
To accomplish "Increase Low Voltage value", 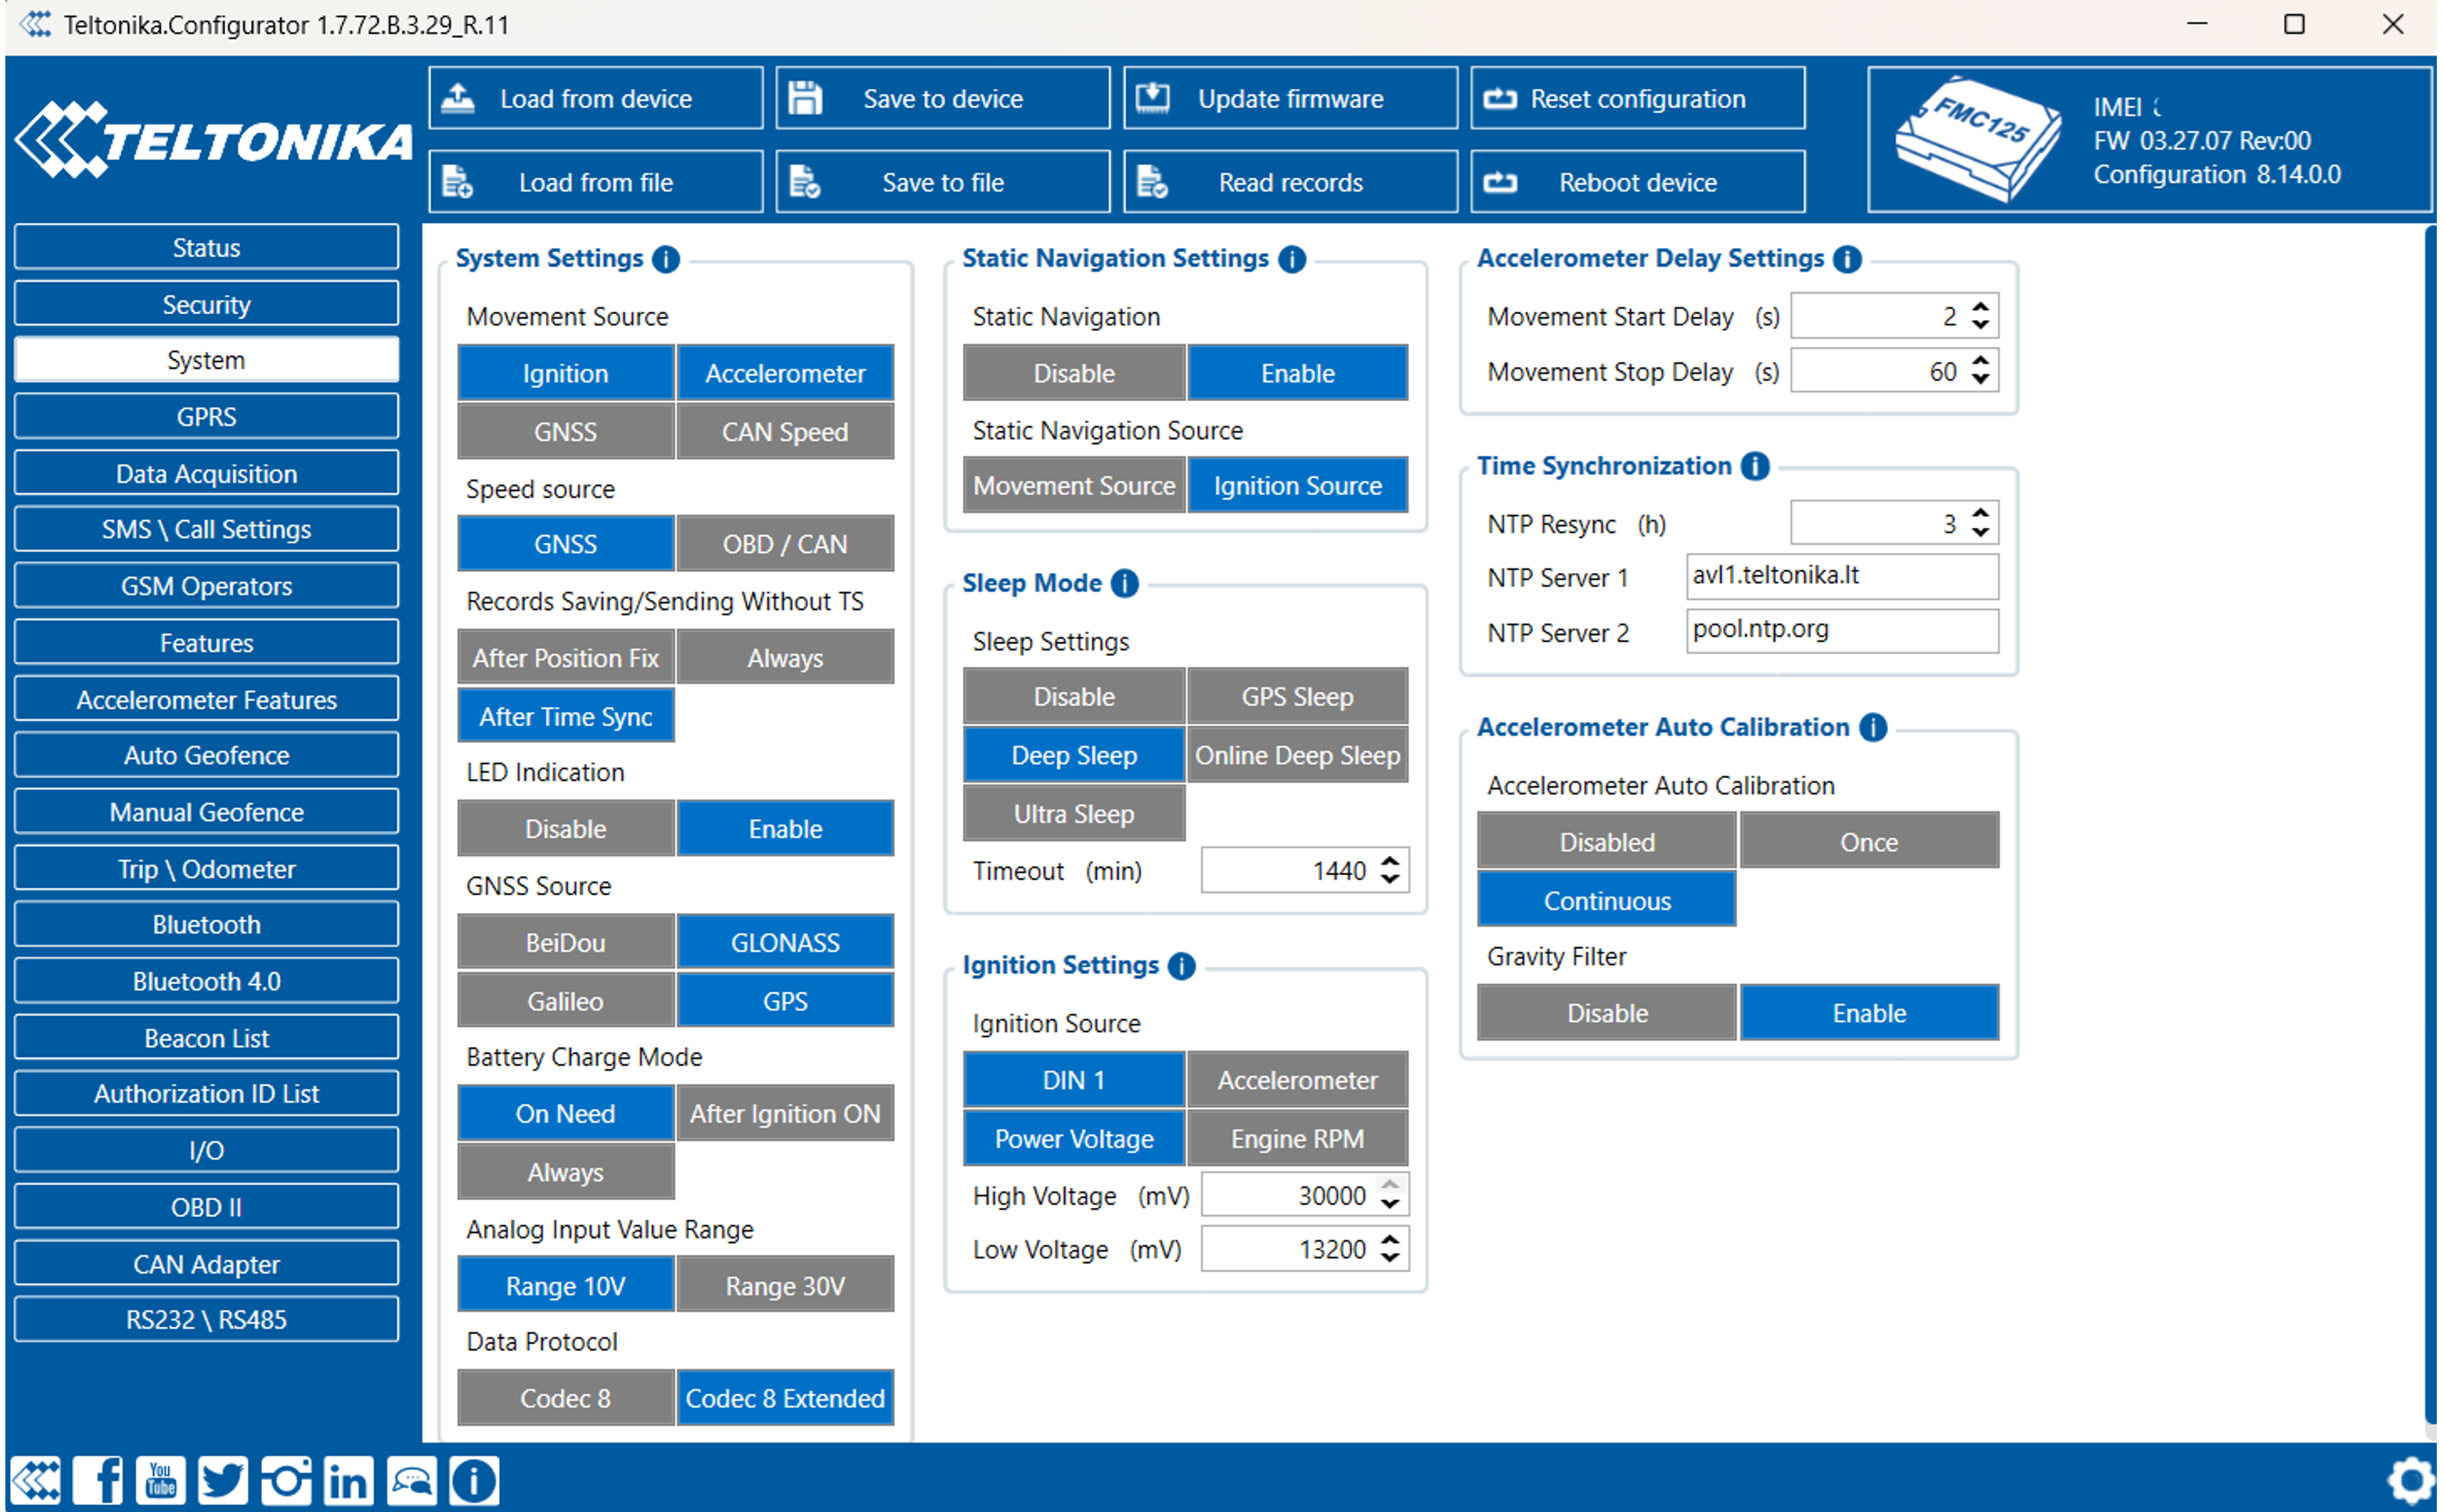I will 1390,1241.
